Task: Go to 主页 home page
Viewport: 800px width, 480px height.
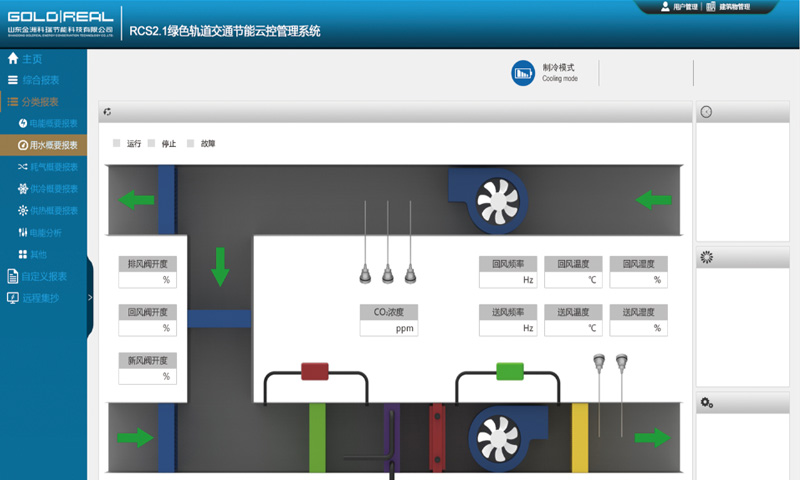Action: coord(31,59)
